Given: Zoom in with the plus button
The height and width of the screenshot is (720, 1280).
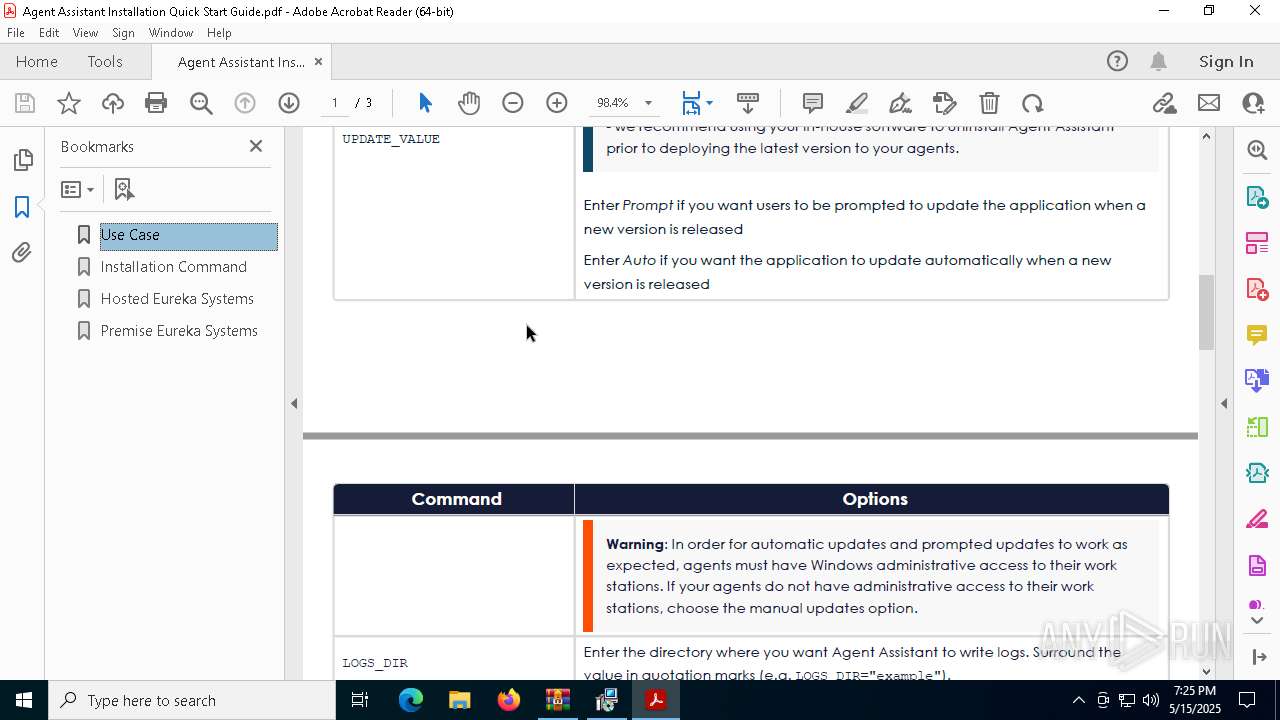Looking at the screenshot, I should 557,103.
